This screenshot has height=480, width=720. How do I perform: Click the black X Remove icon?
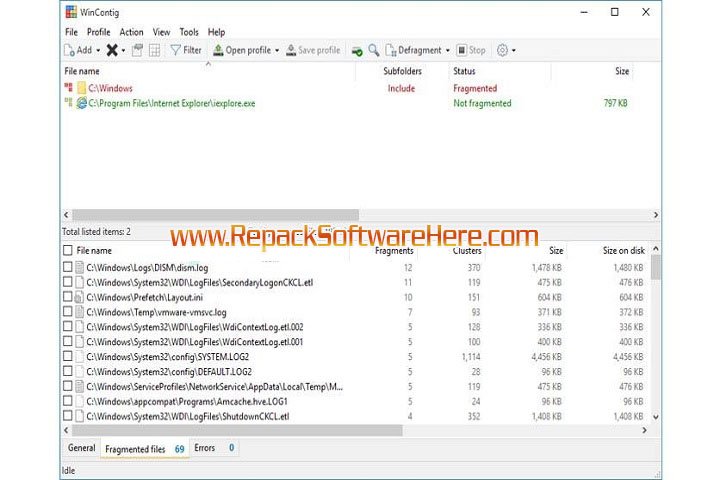point(112,50)
